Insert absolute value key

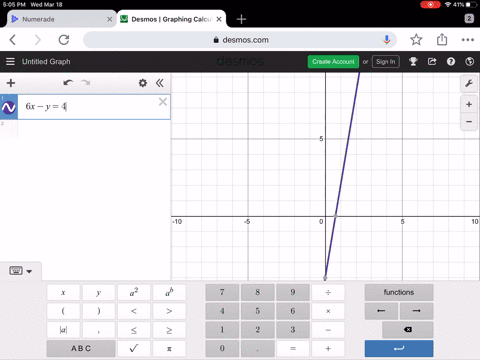coord(63,330)
